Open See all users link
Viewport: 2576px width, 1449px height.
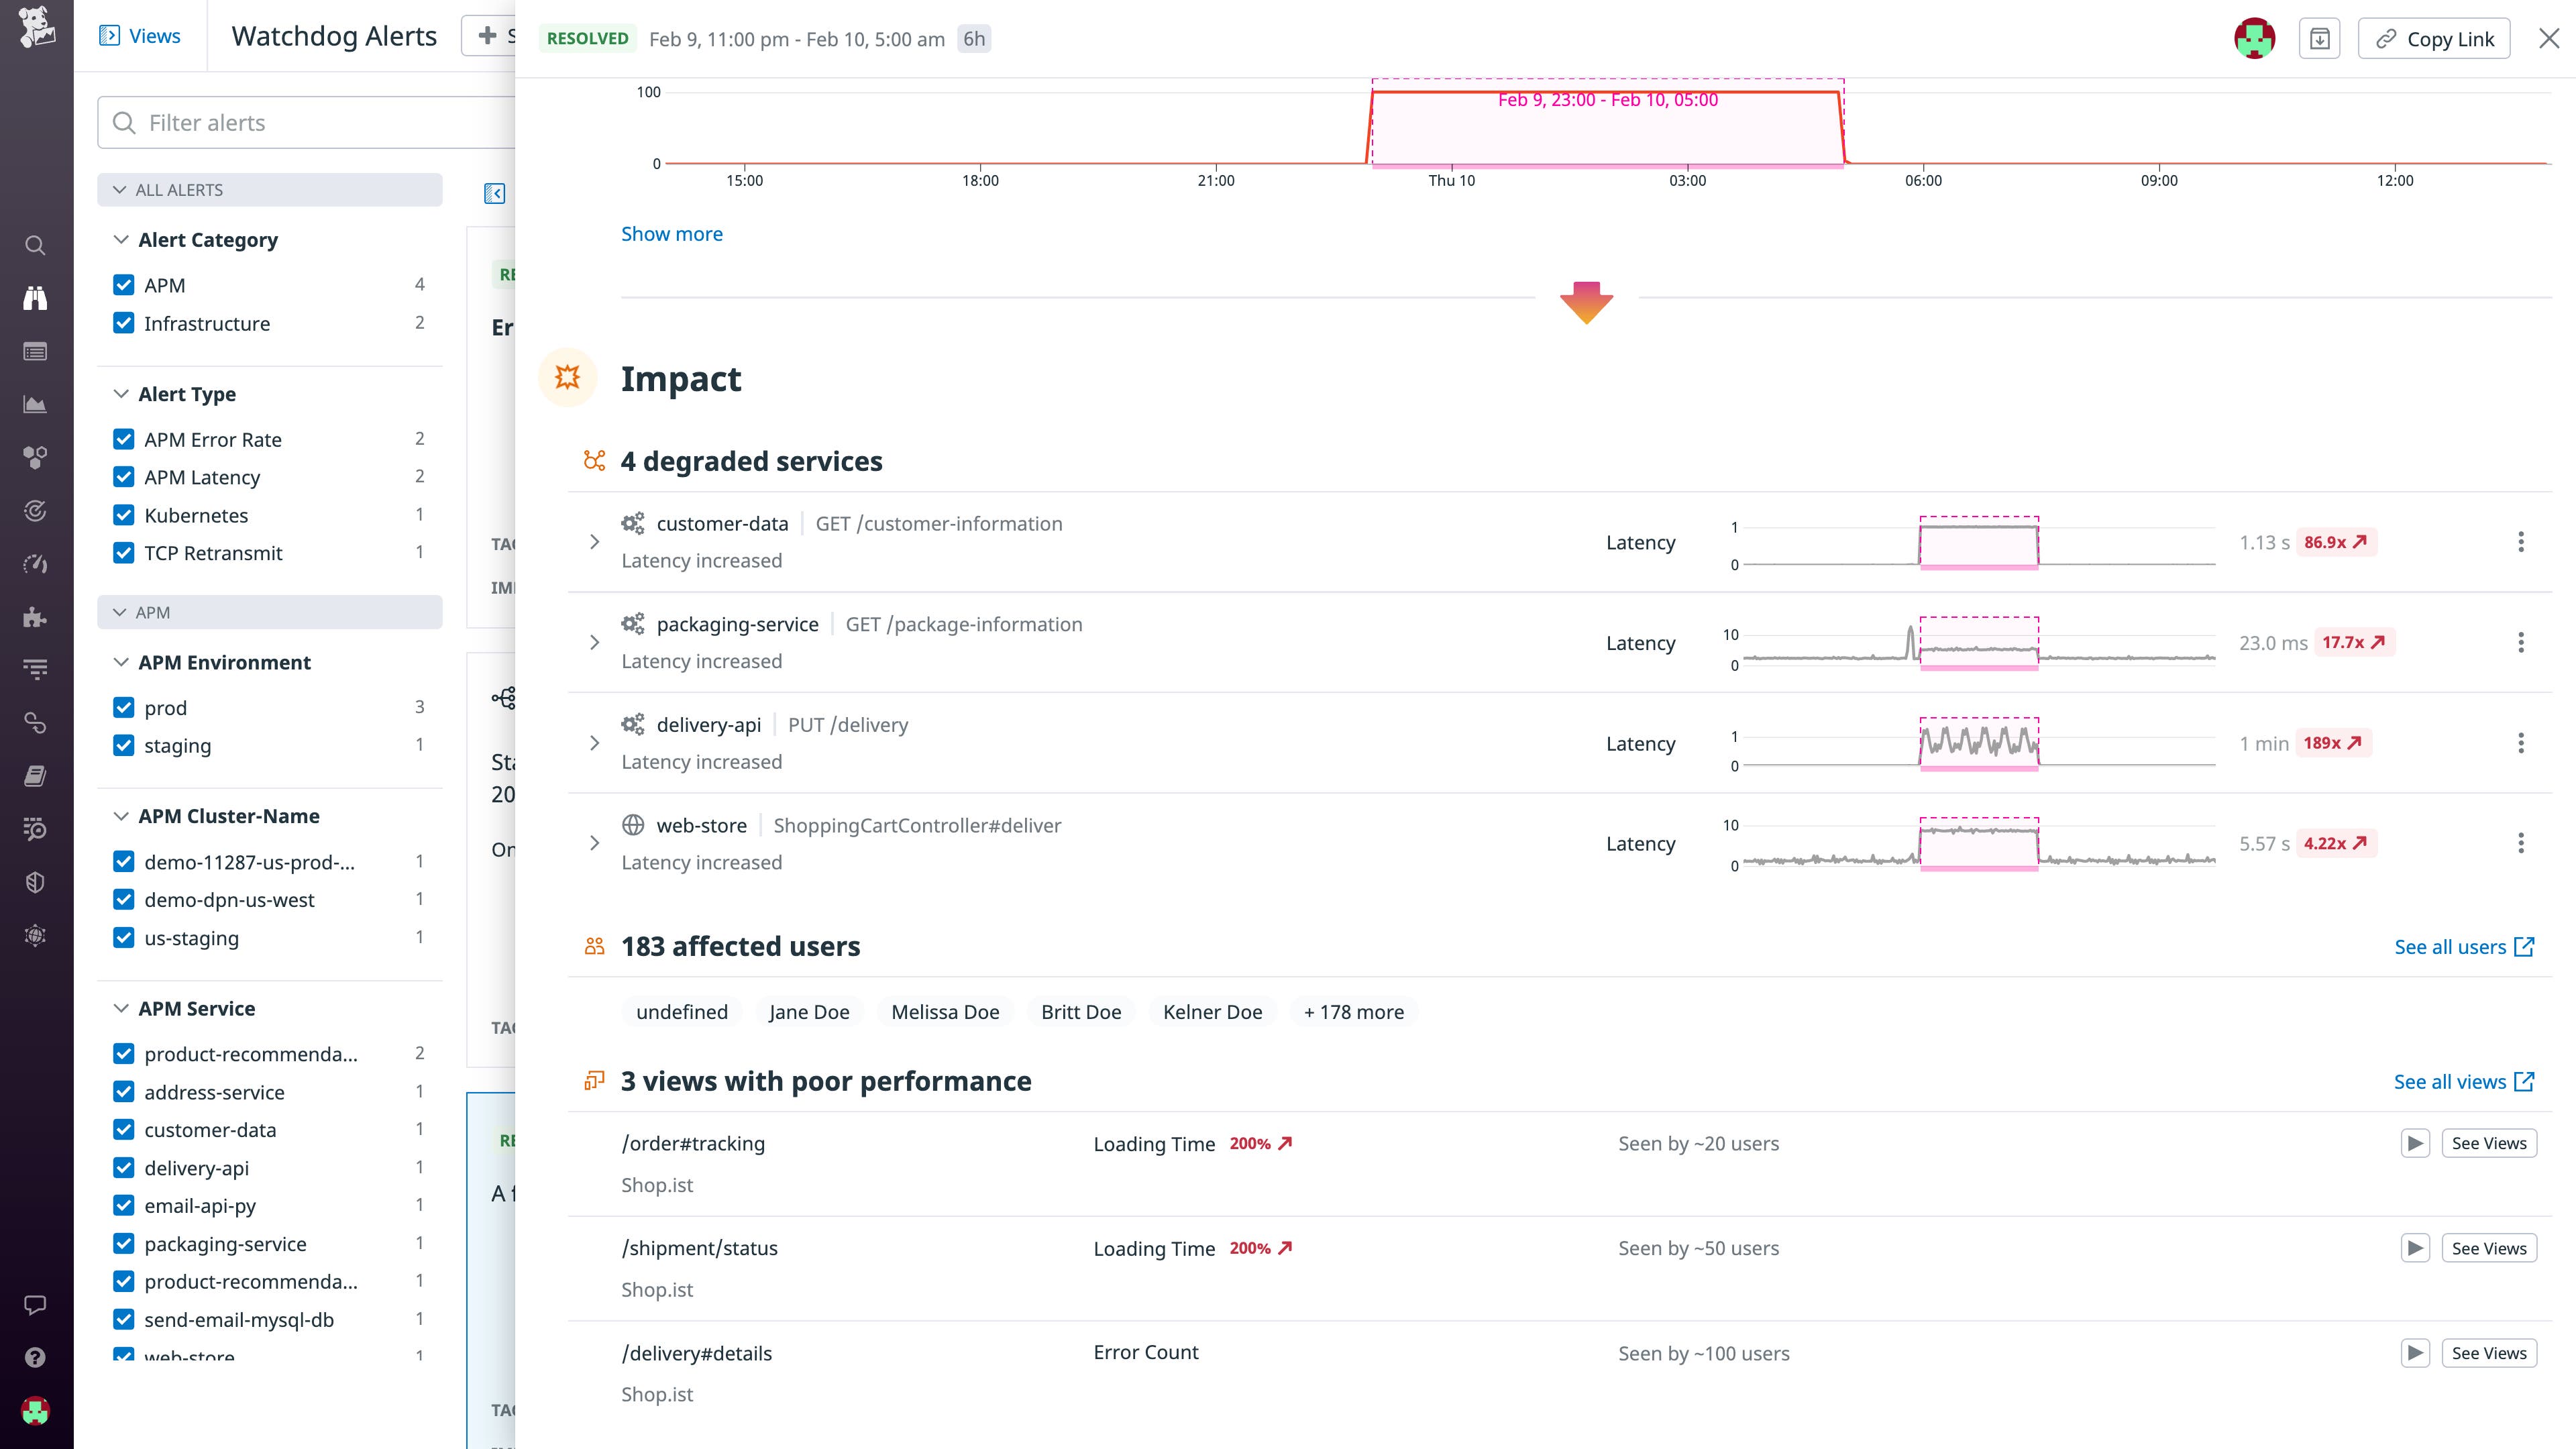2466,946
